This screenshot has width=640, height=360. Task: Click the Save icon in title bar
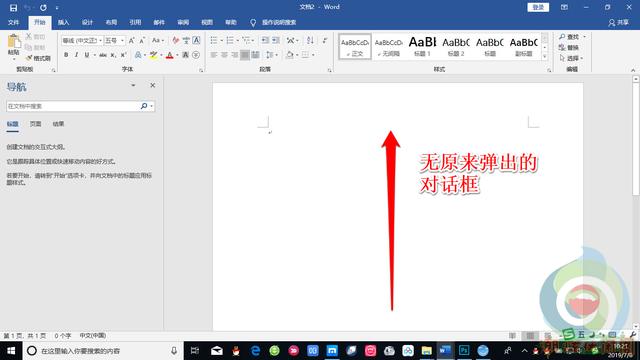click(13, 7)
